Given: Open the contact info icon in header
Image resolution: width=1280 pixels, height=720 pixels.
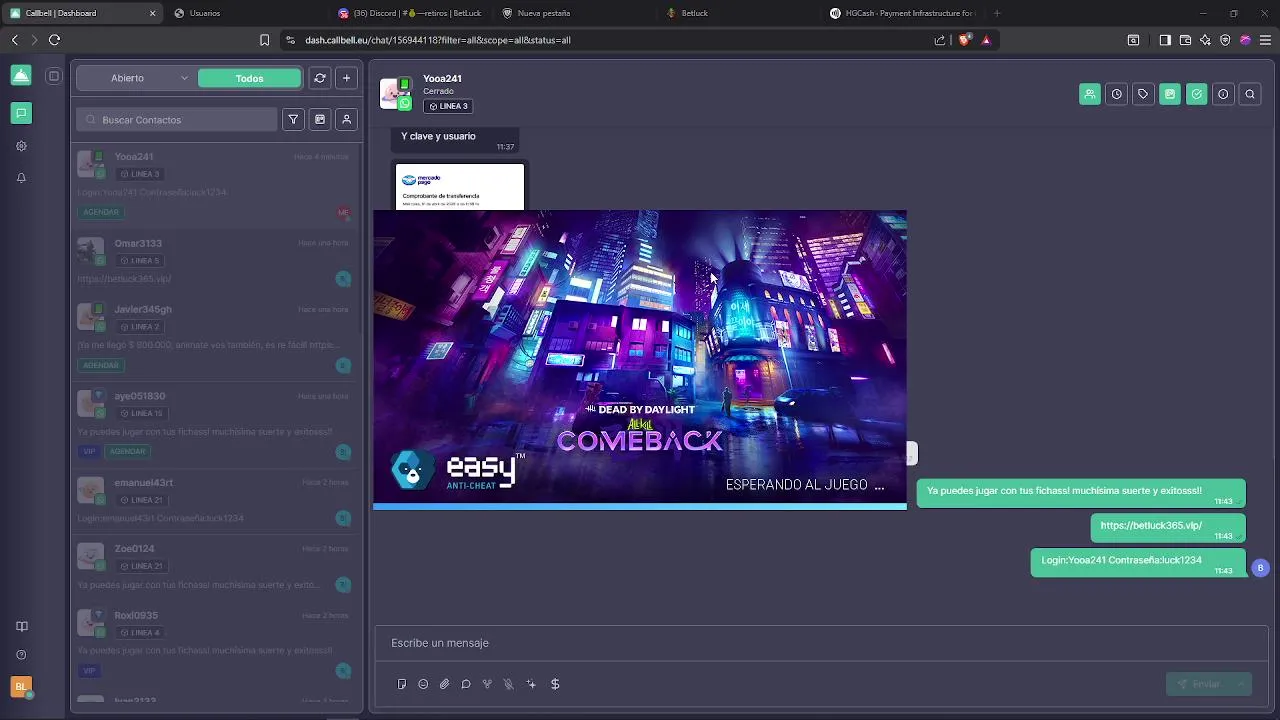Looking at the screenshot, I should coord(1223,94).
